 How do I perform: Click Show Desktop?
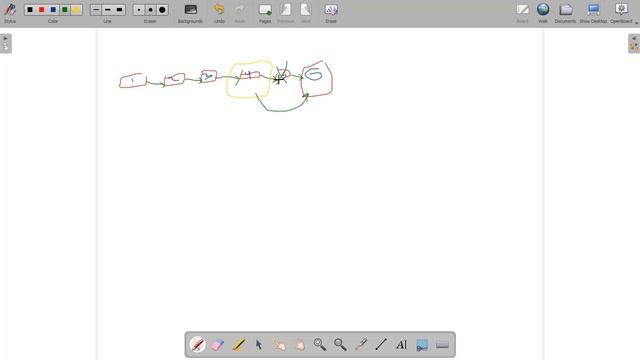[x=593, y=13]
